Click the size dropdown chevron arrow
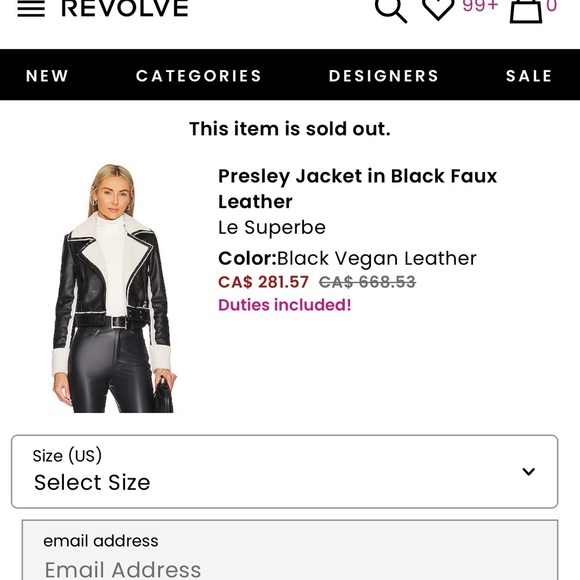 529,472
